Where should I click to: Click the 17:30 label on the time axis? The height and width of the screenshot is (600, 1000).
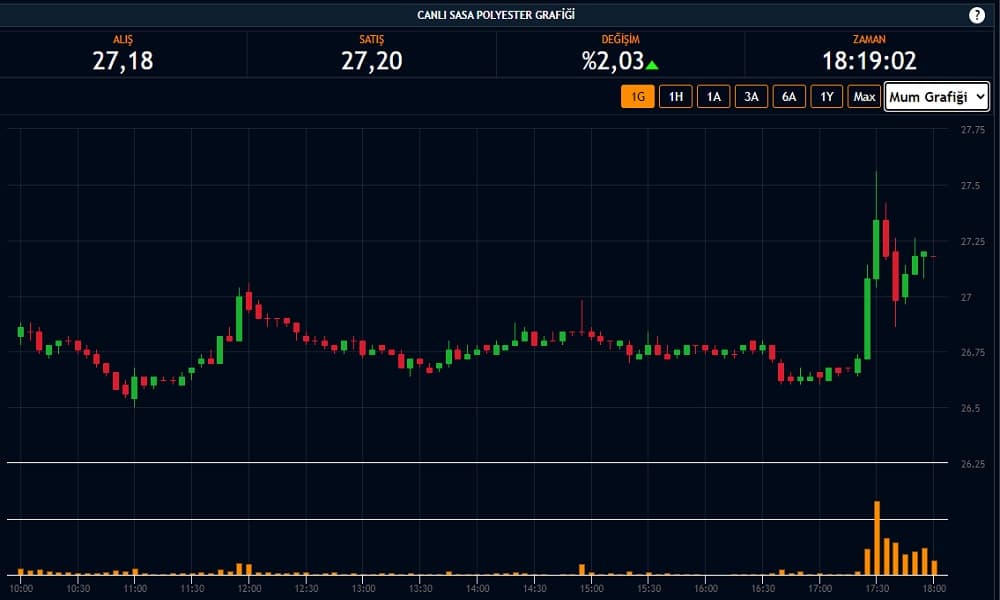click(877, 589)
